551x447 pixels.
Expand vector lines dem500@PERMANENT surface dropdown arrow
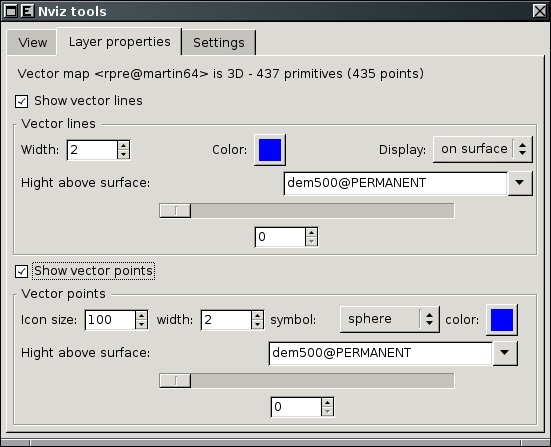click(x=519, y=183)
